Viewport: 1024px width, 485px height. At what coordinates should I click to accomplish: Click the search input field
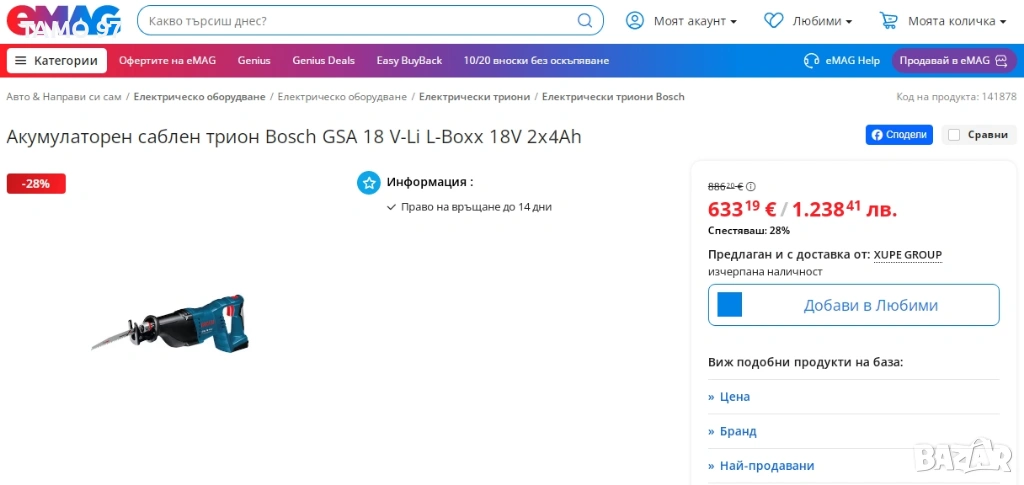coord(355,20)
